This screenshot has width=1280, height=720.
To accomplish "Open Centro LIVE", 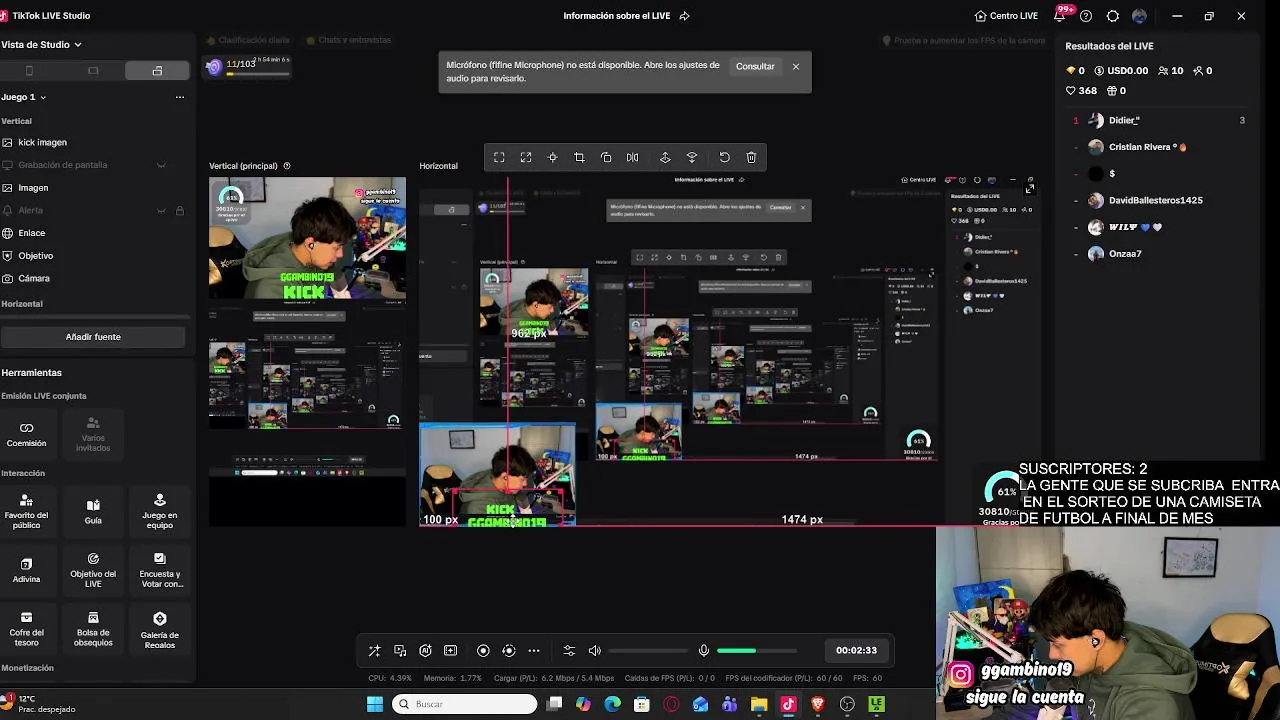I will [x=1006, y=16].
